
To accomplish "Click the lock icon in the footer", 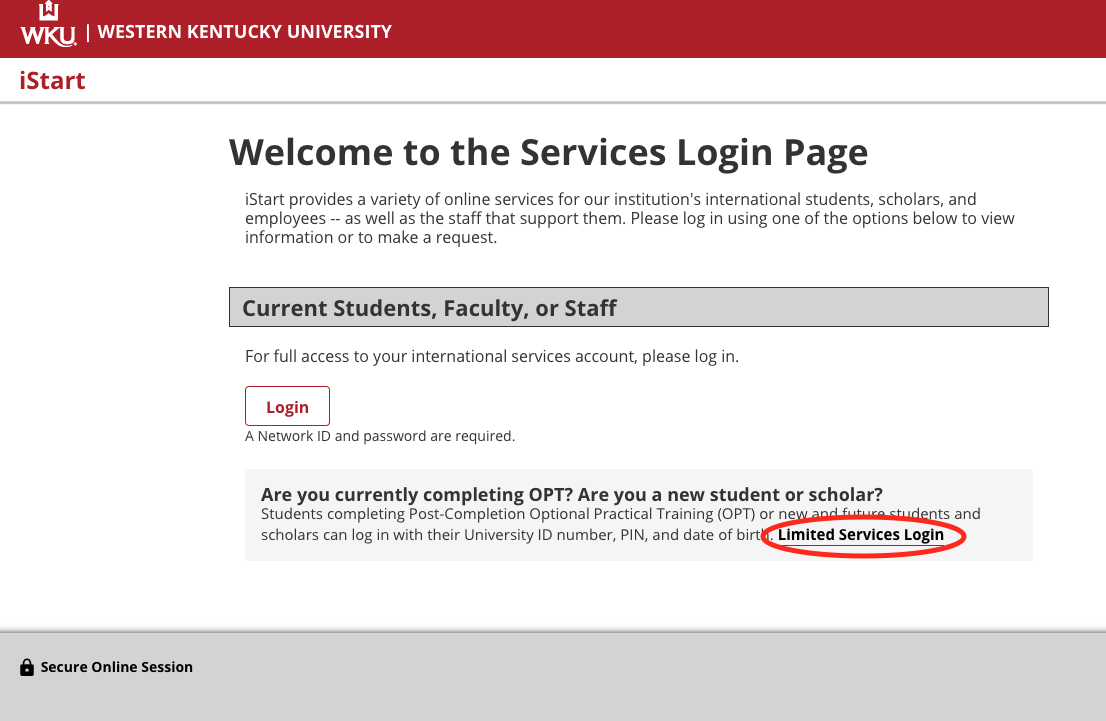I will coord(26,667).
